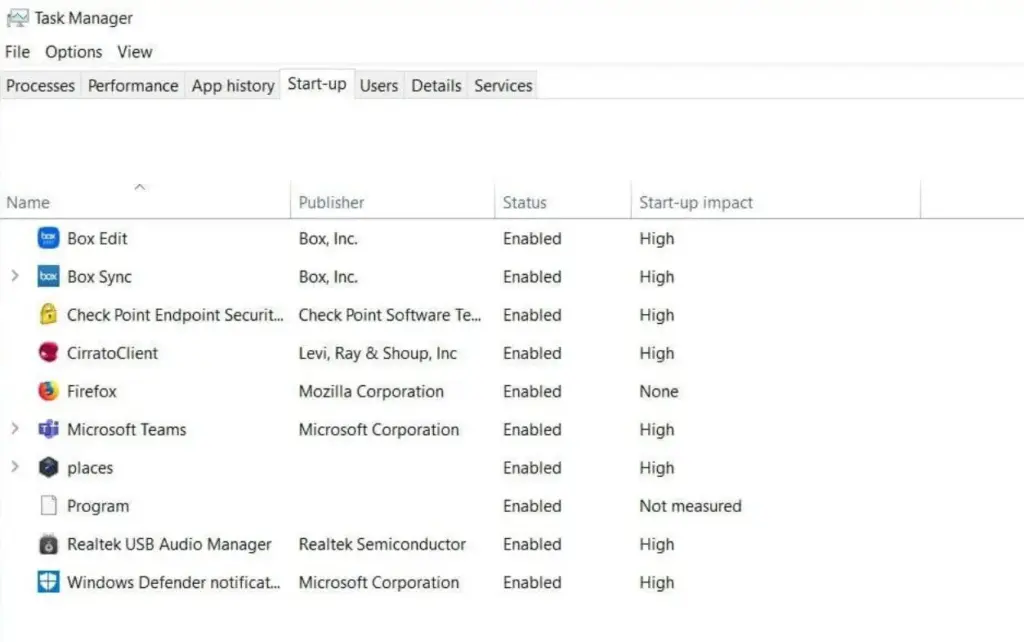The height and width of the screenshot is (642, 1024).
Task: Switch to the Performance tab
Action: coord(133,86)
